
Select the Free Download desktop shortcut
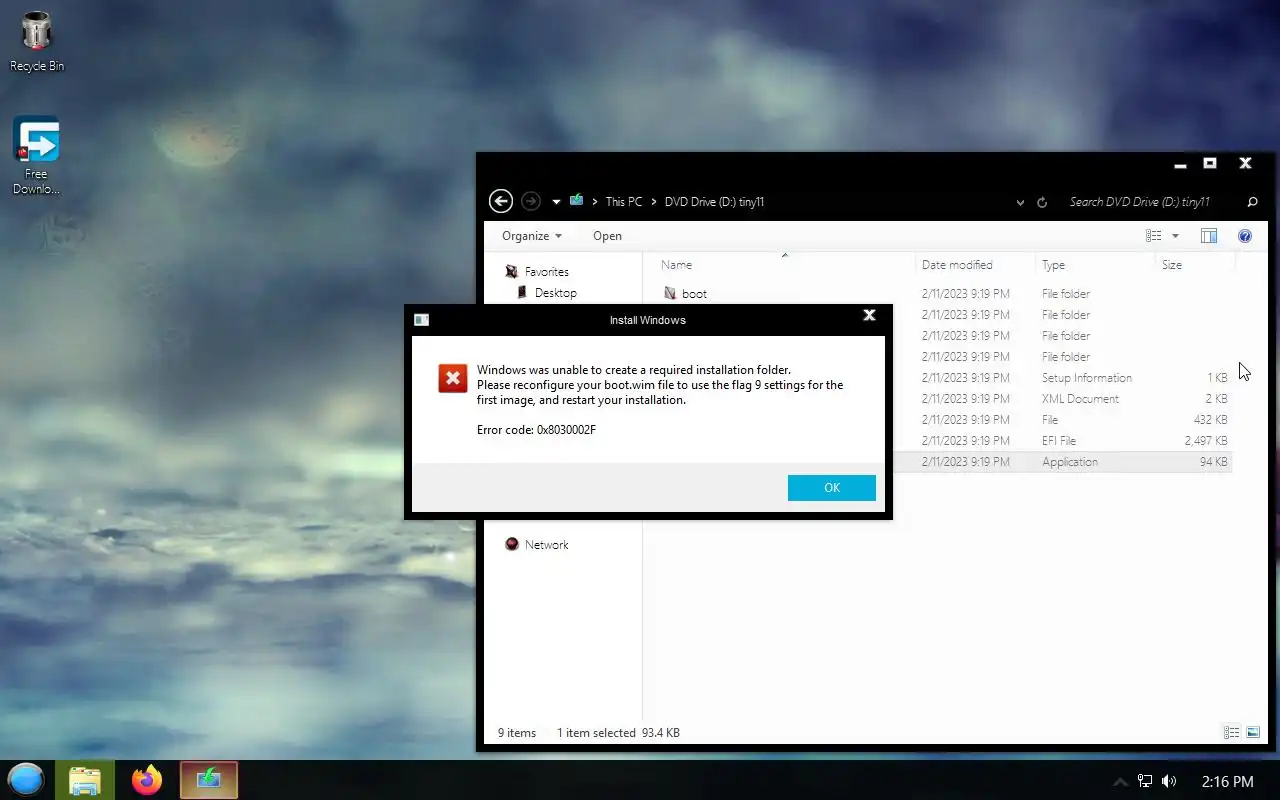37,156
